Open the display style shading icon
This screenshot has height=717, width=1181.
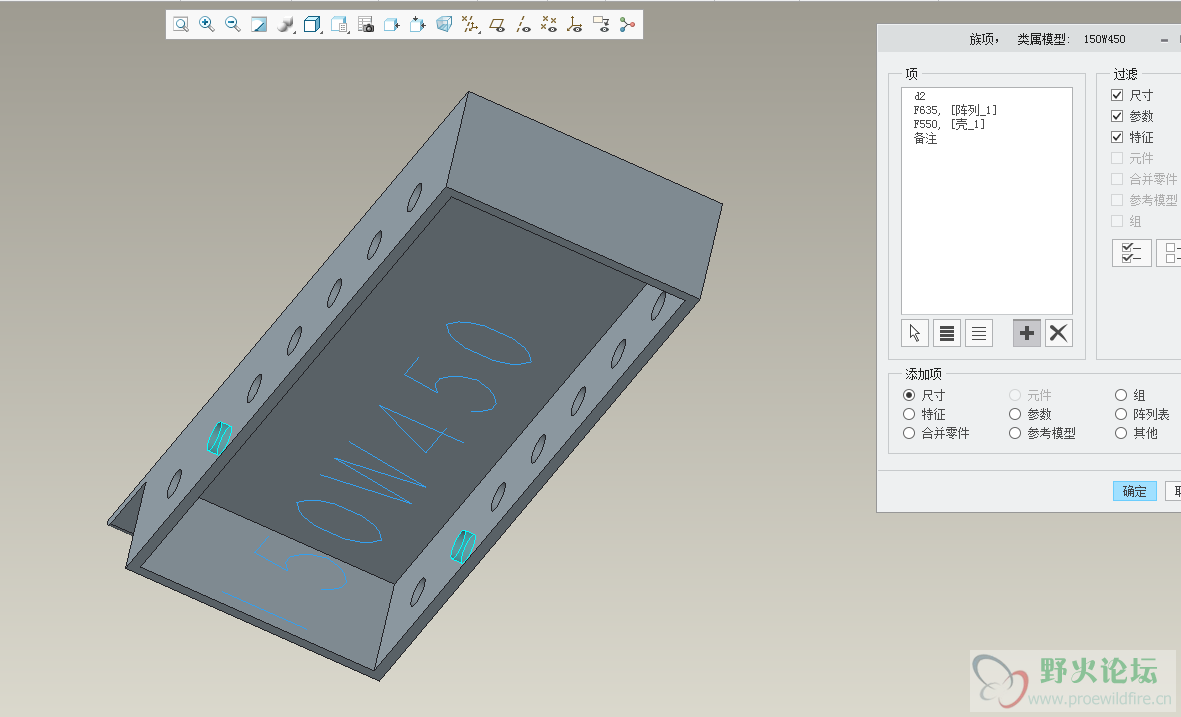click(x=285, y=25)
